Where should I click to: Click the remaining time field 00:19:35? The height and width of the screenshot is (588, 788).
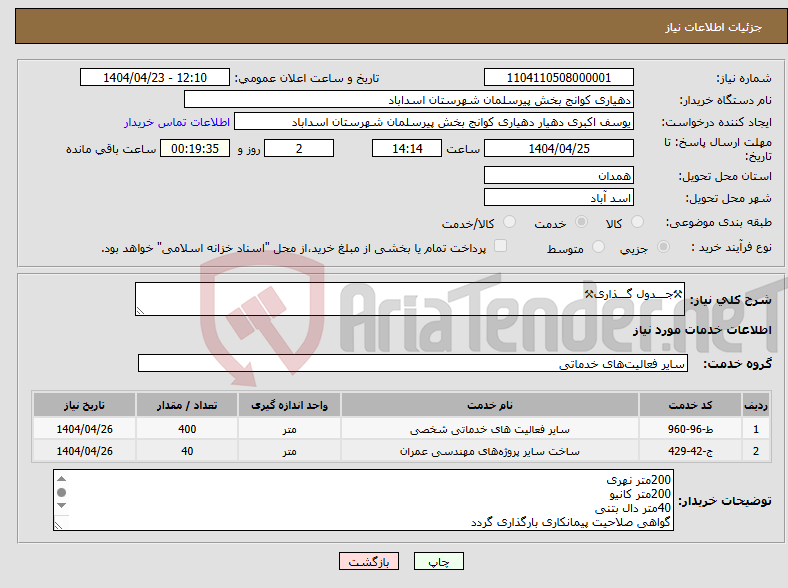pos(195,148)
